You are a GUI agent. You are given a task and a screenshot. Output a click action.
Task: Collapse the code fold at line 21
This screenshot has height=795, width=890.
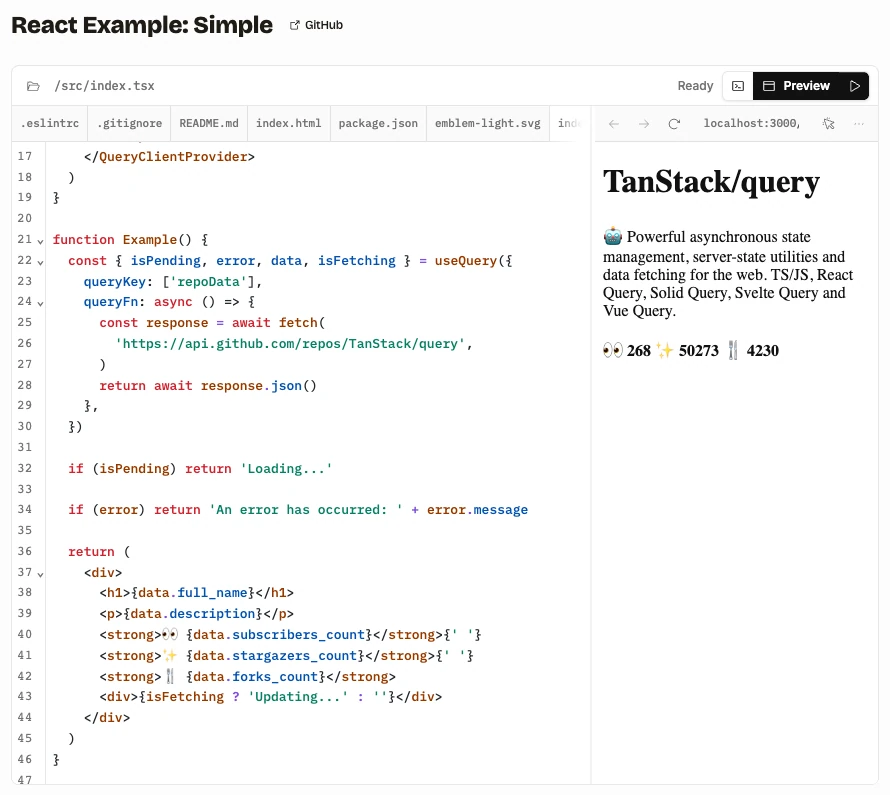point(40,241)
